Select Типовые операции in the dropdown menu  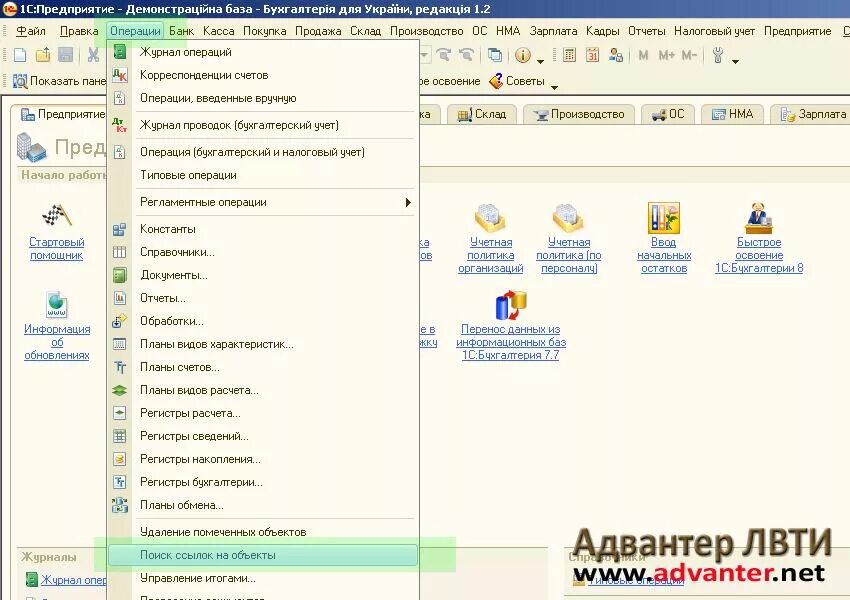click(x=263, y=175)
